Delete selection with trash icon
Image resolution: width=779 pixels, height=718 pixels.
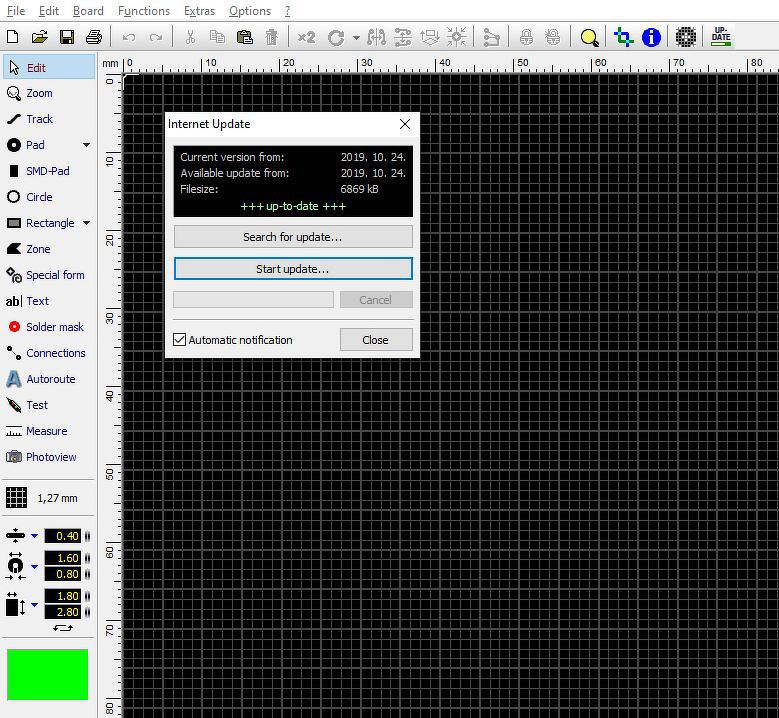[x=271, y=37]
